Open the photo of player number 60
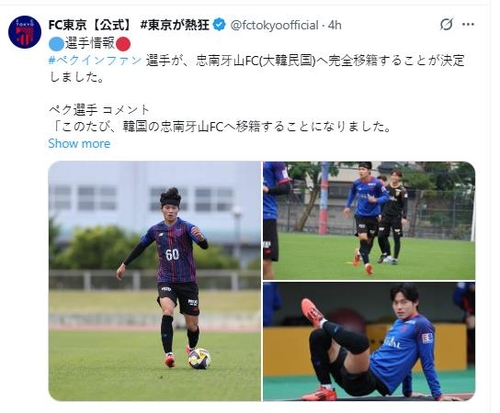The image size is (500, 413). coord(155,281)
